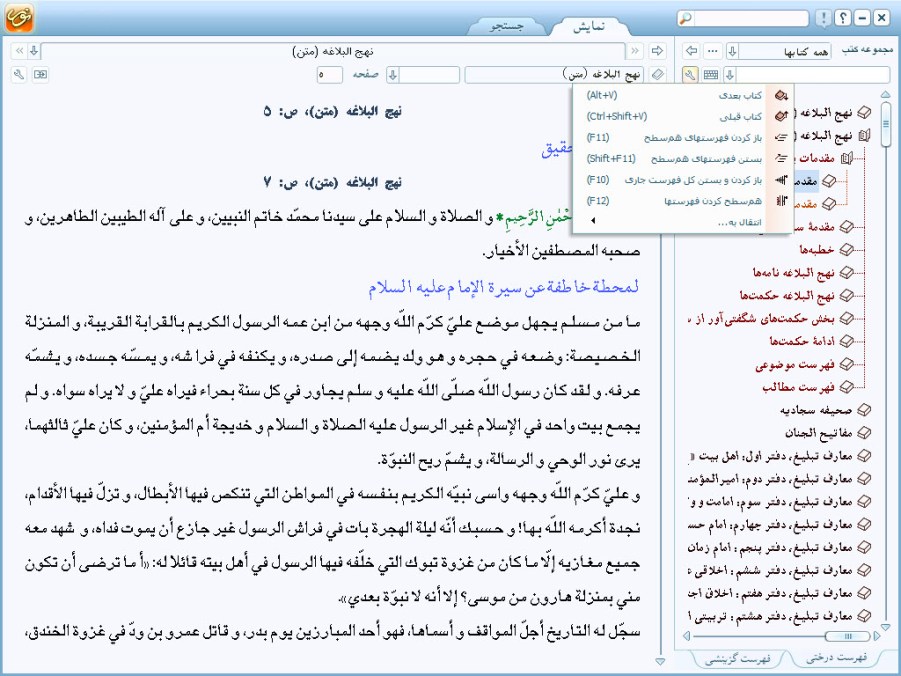Click the book icon of 'معارف تبلیغ، دفتر ششم'

864,570
